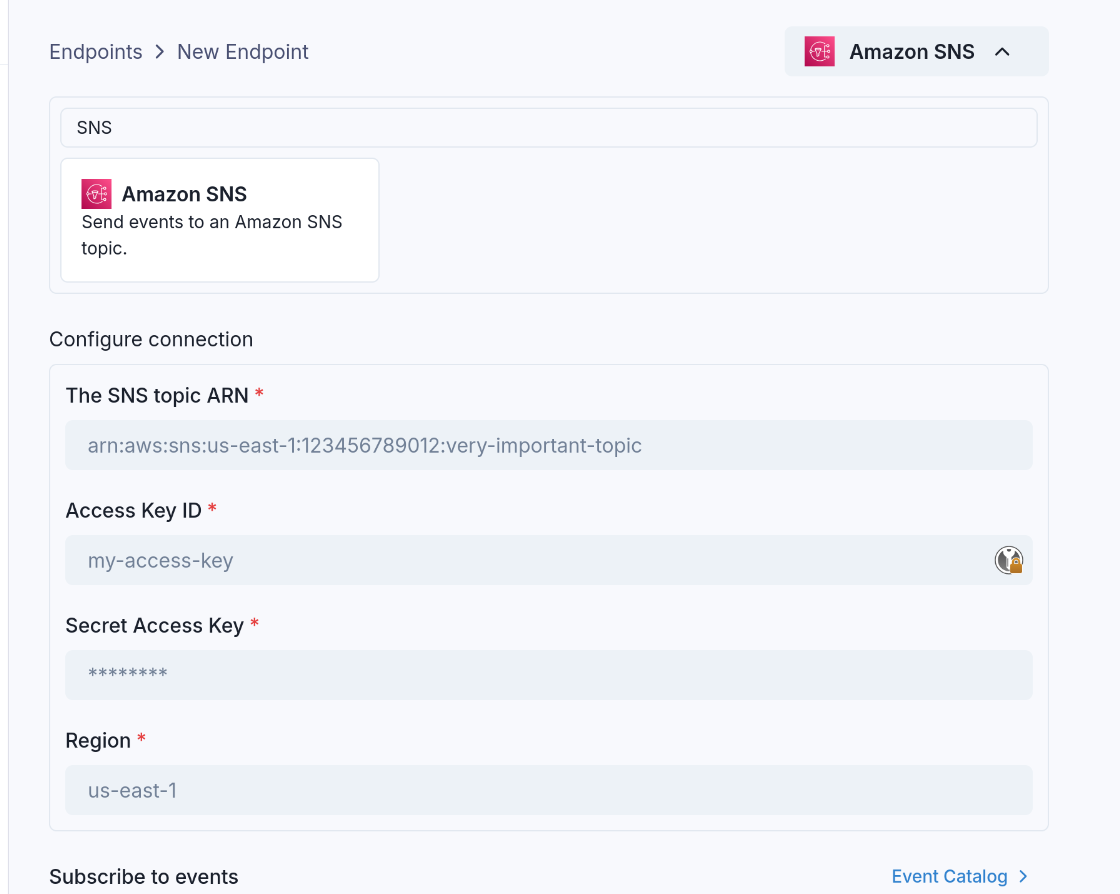Click the Amazon SNS logo in the top-right selector
The image size is (1120, 894).
click(x=819, y=52)
